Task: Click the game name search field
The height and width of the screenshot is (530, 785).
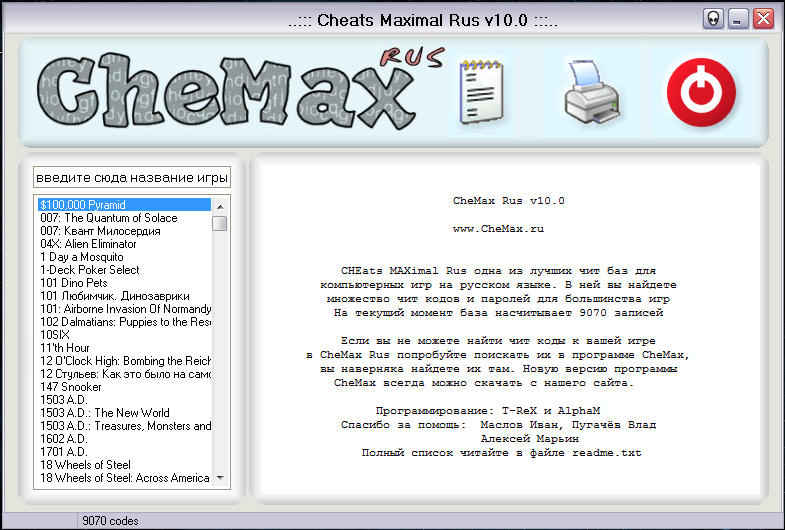Action: (x=132, y=178)
